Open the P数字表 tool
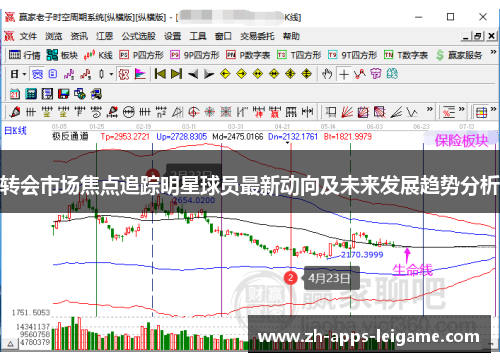 (248, 55)
